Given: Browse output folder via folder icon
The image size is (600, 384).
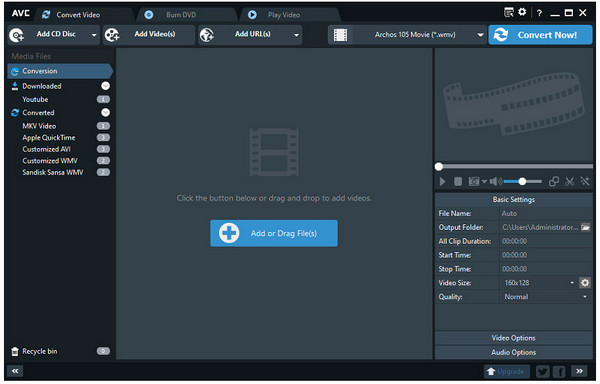Looking at the screenshot, I should click(x=585, y=228).
